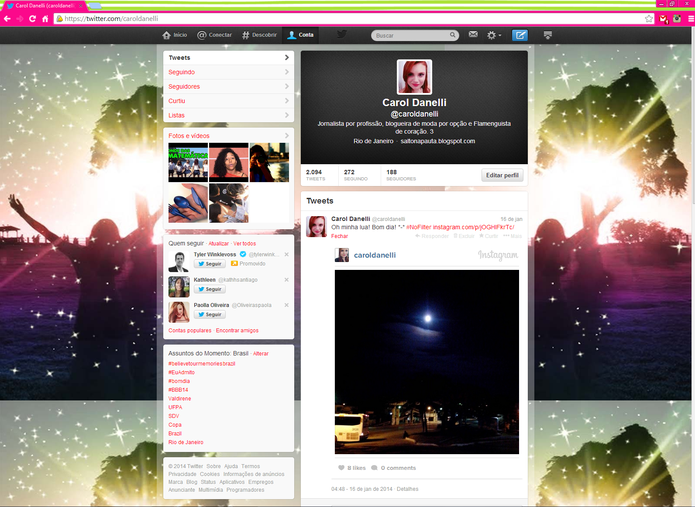Open the Descobrir tab
The height and width of the screenshot is (507, 695).
(259, 35)
